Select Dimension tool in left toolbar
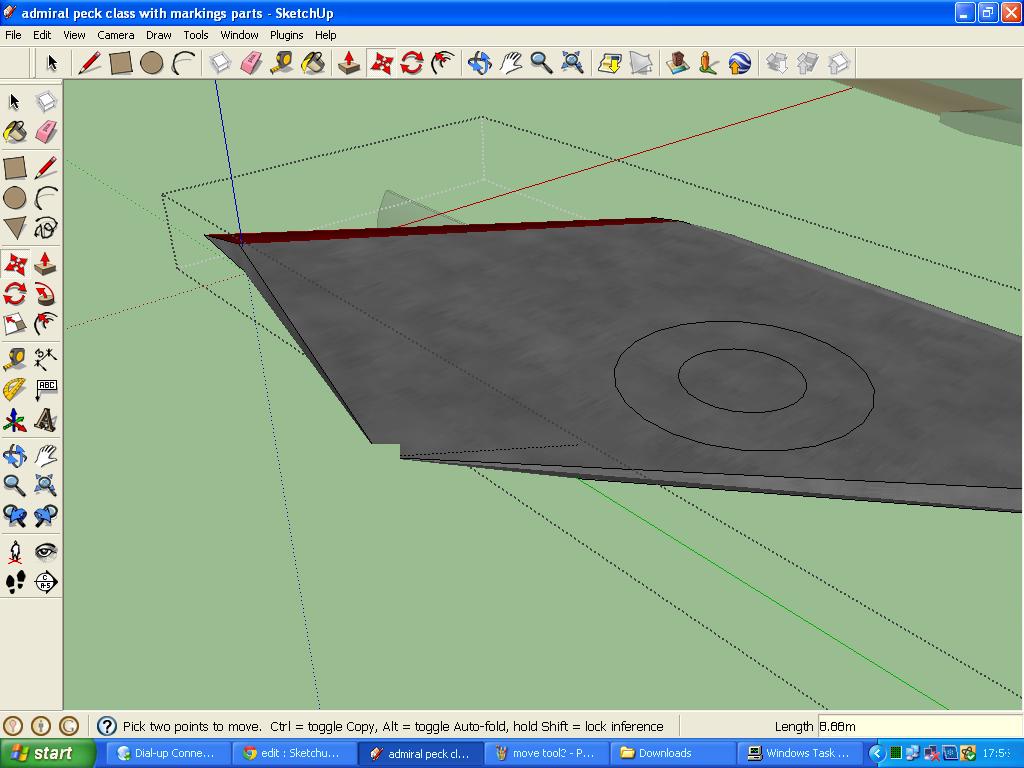The image size is (1024, 768). 46,359
